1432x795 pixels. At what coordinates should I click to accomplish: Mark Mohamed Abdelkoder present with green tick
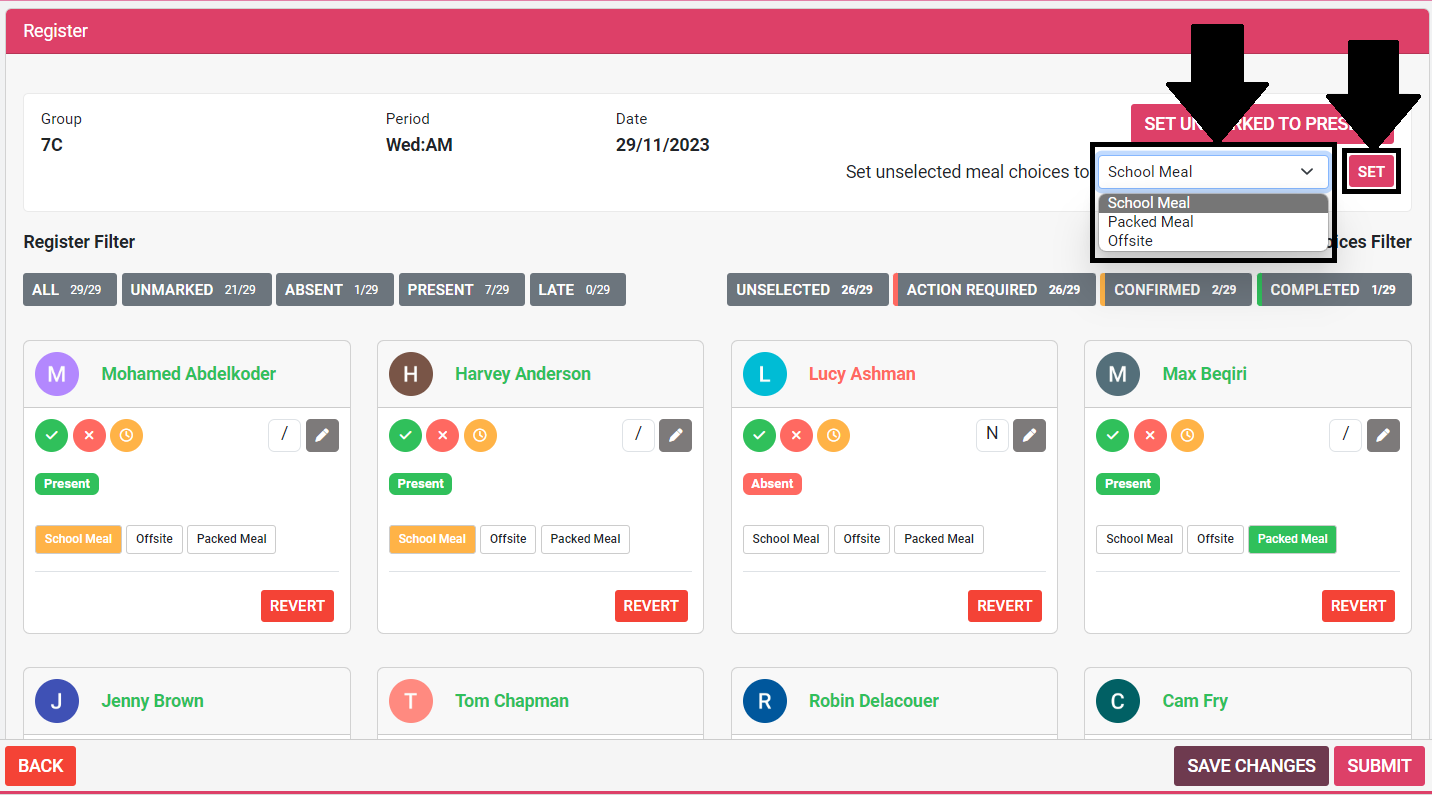[x=51, y=436]
